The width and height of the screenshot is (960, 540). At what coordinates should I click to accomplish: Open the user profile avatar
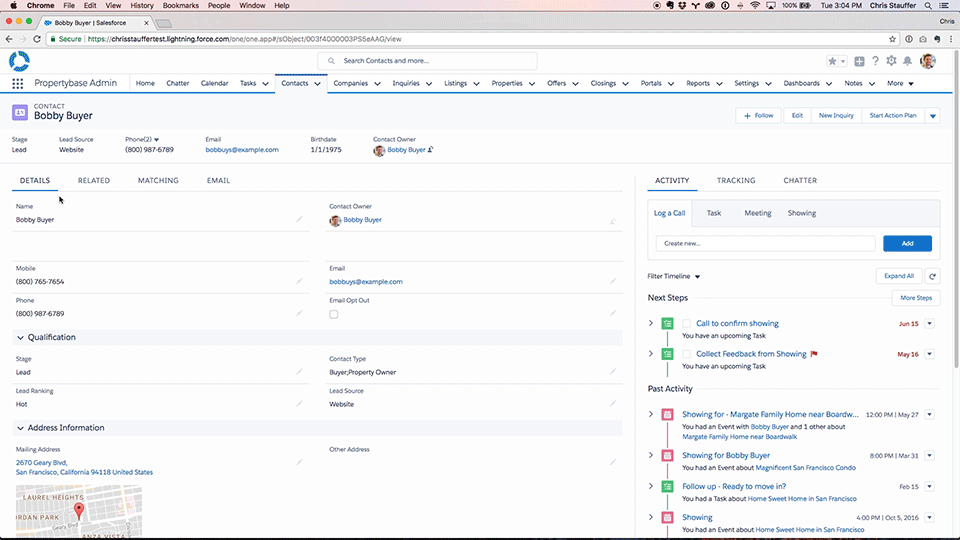(x=928, y=61)
